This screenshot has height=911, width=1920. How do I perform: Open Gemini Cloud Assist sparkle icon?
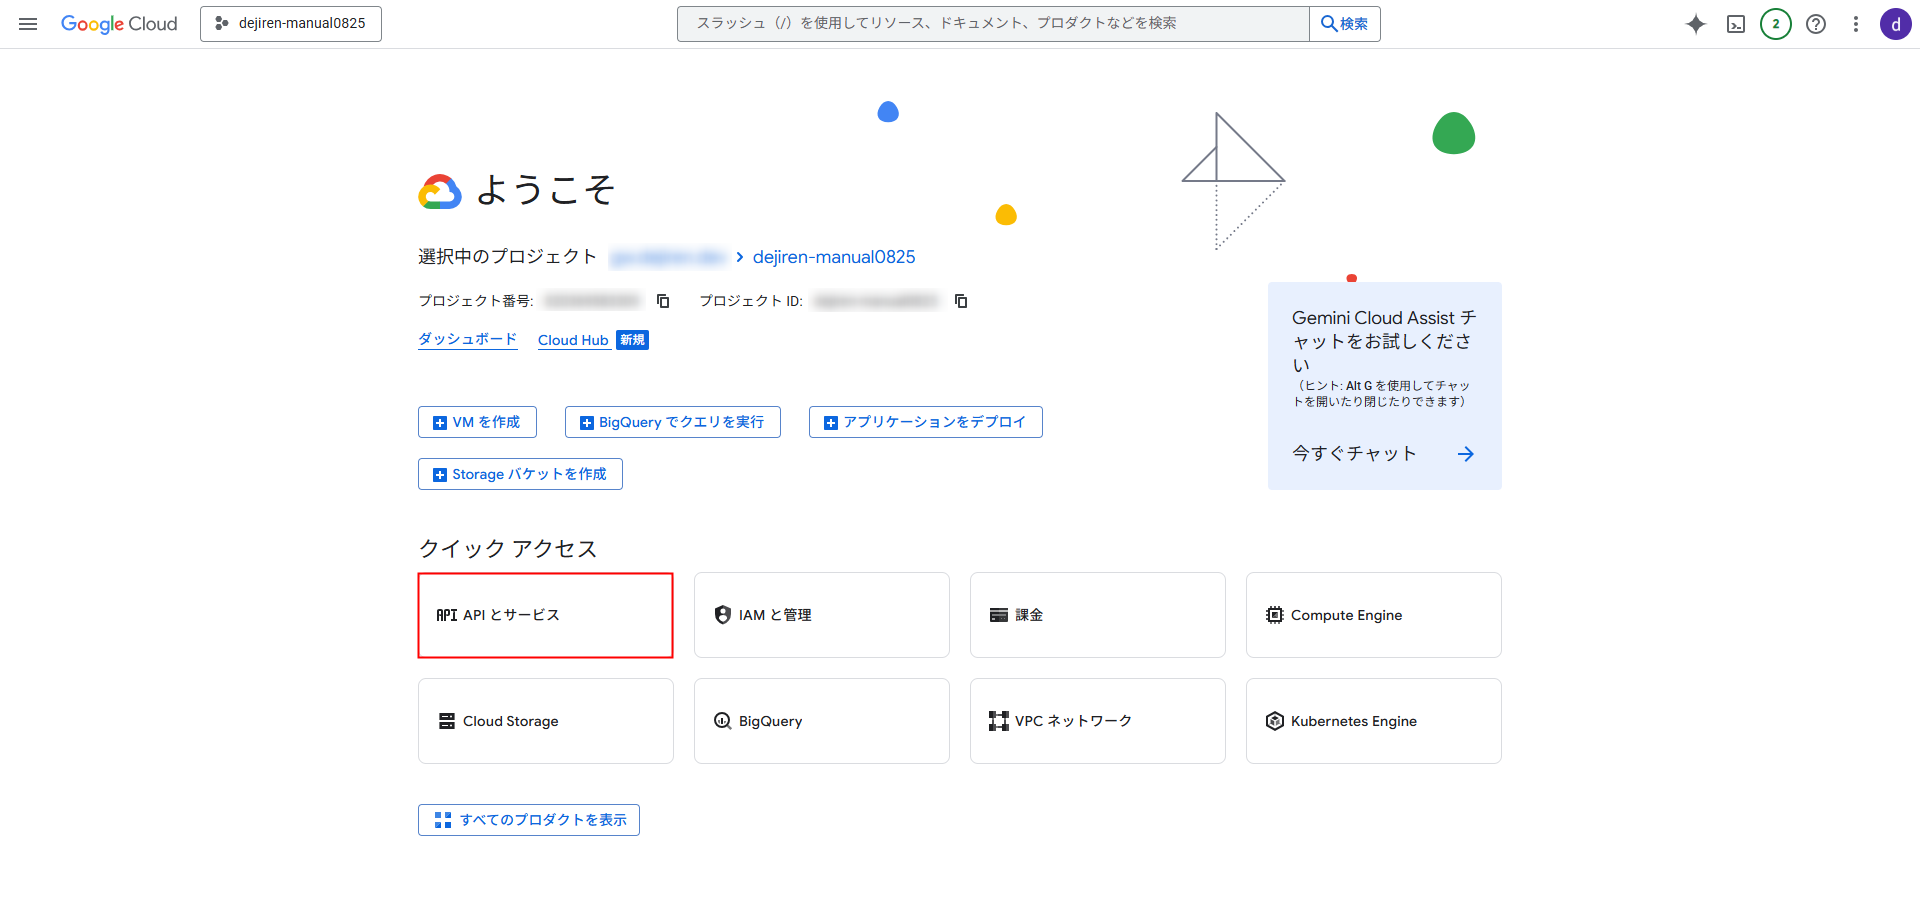point(1695,24)
